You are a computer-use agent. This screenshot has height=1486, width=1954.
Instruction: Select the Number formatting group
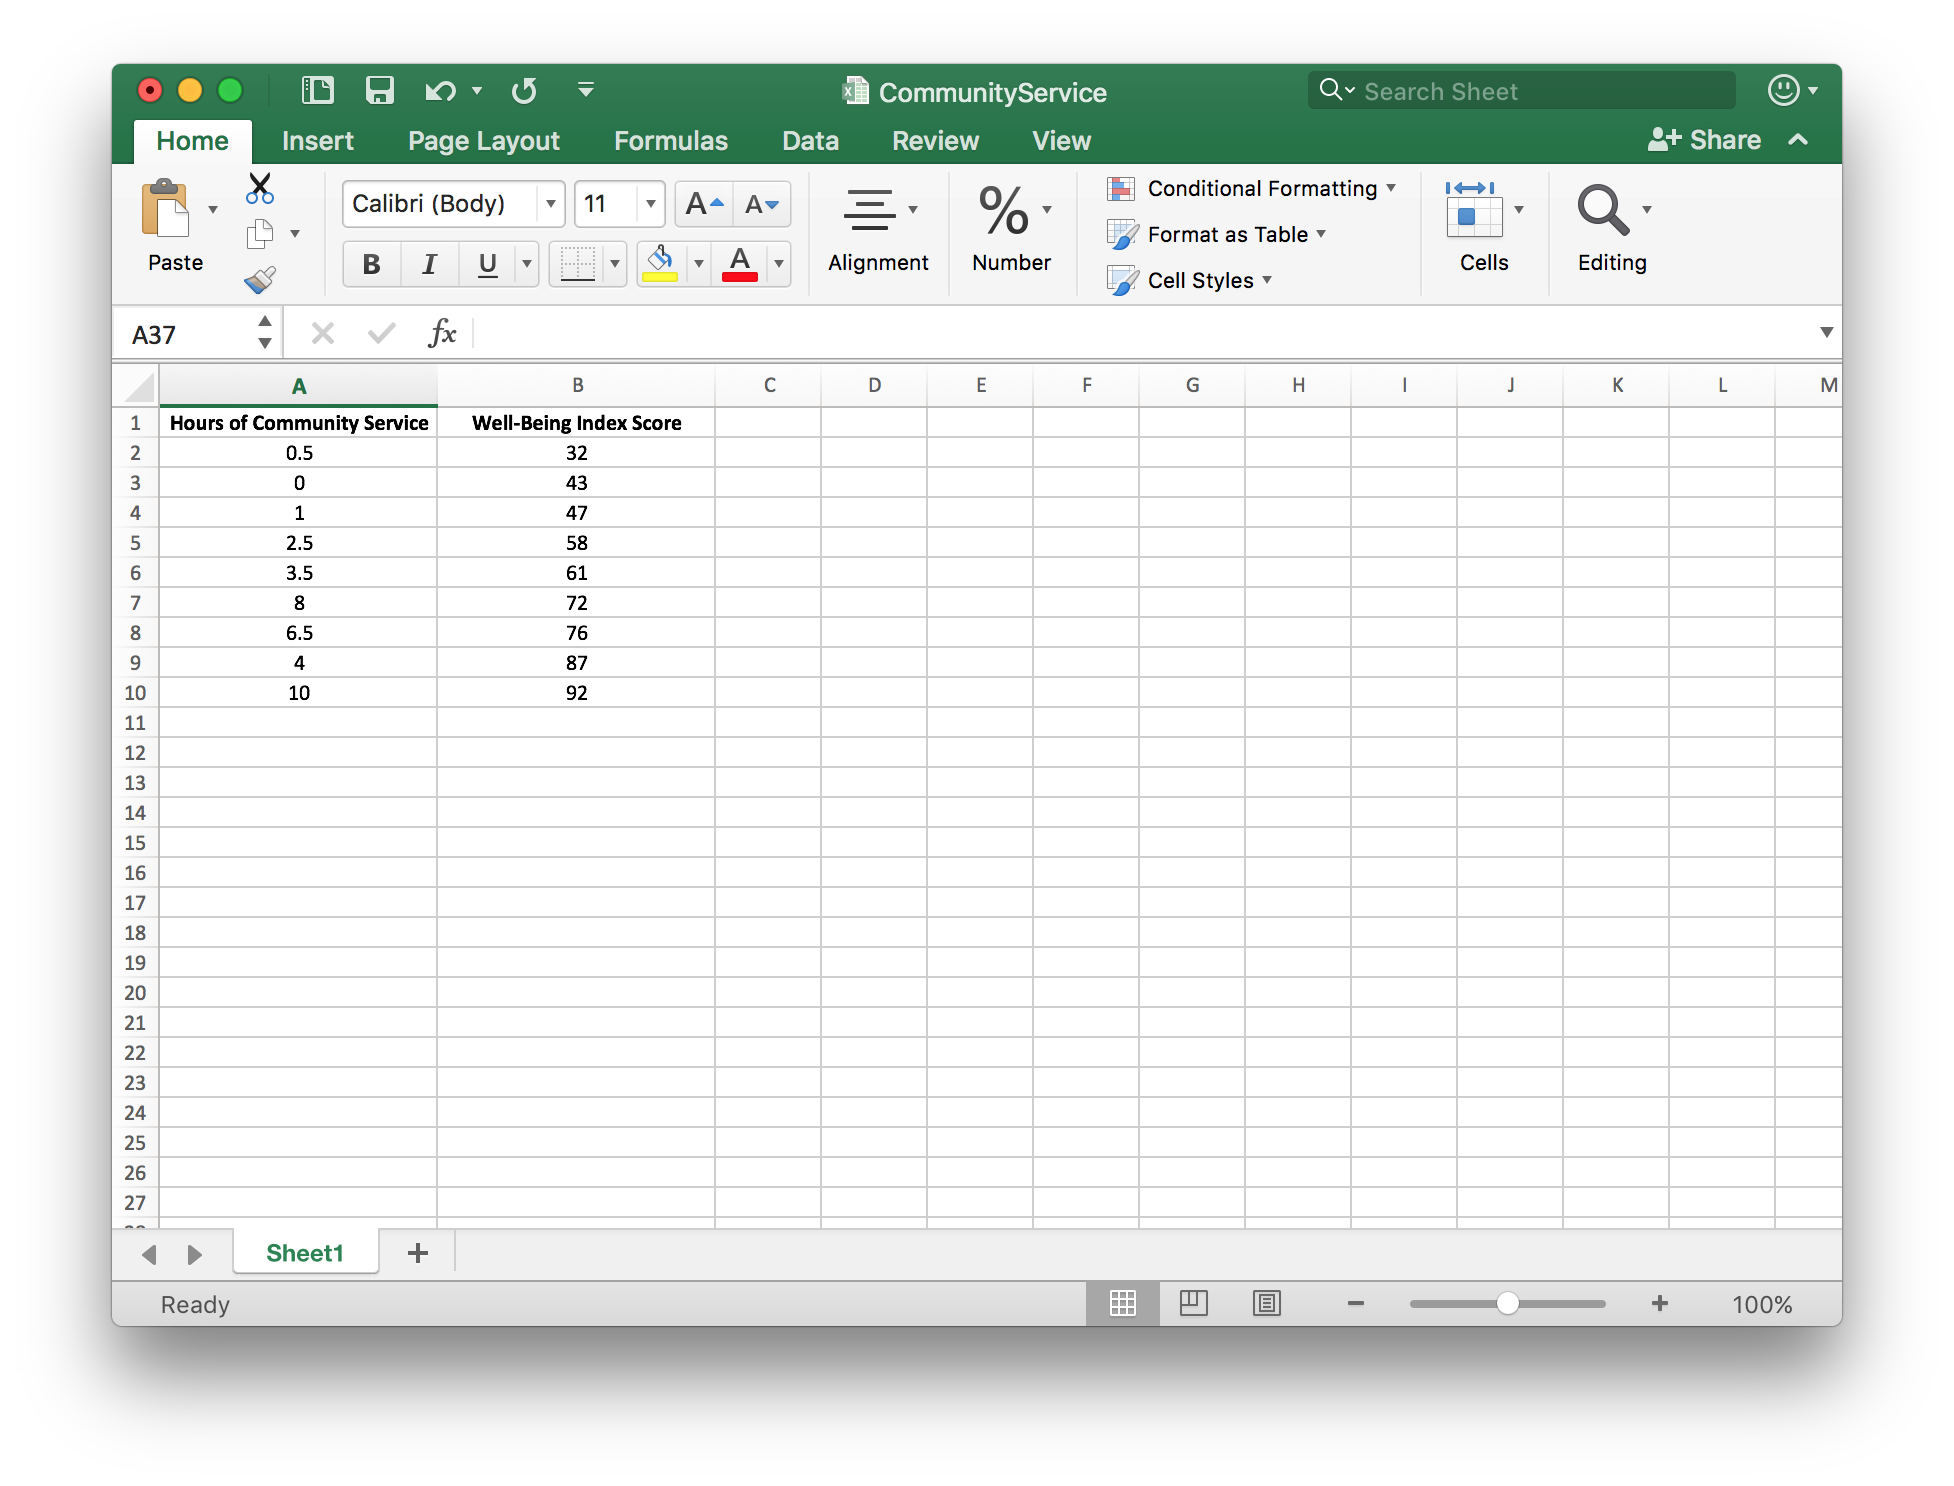pyautogui.click(x=1010, y=231)
